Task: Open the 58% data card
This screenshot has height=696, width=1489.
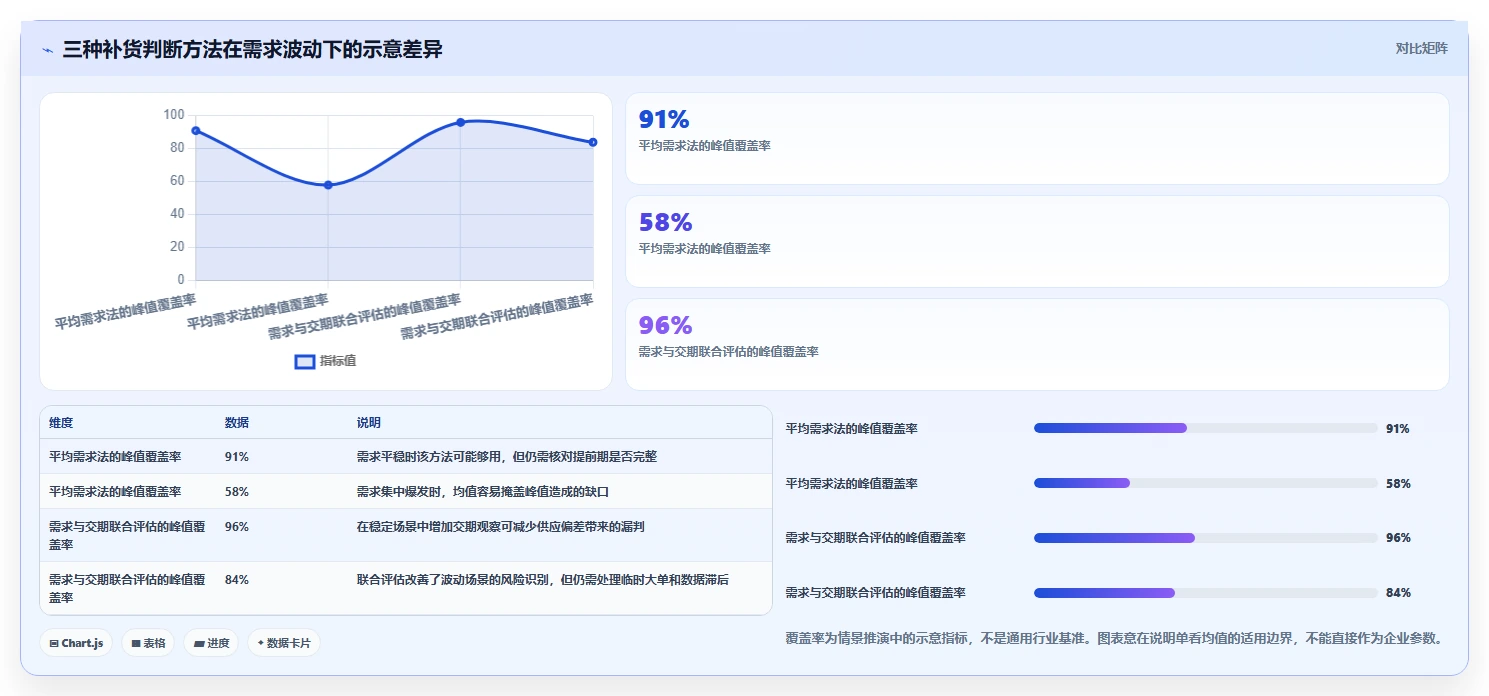Action: [x=1037, y=241]
